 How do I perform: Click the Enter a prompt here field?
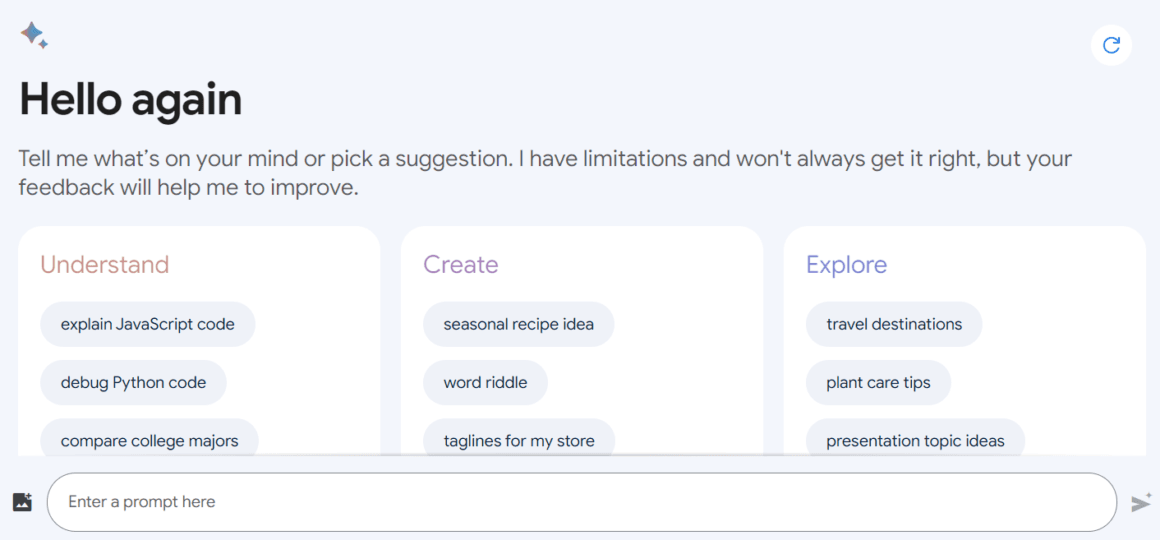(x=581, y=502)
